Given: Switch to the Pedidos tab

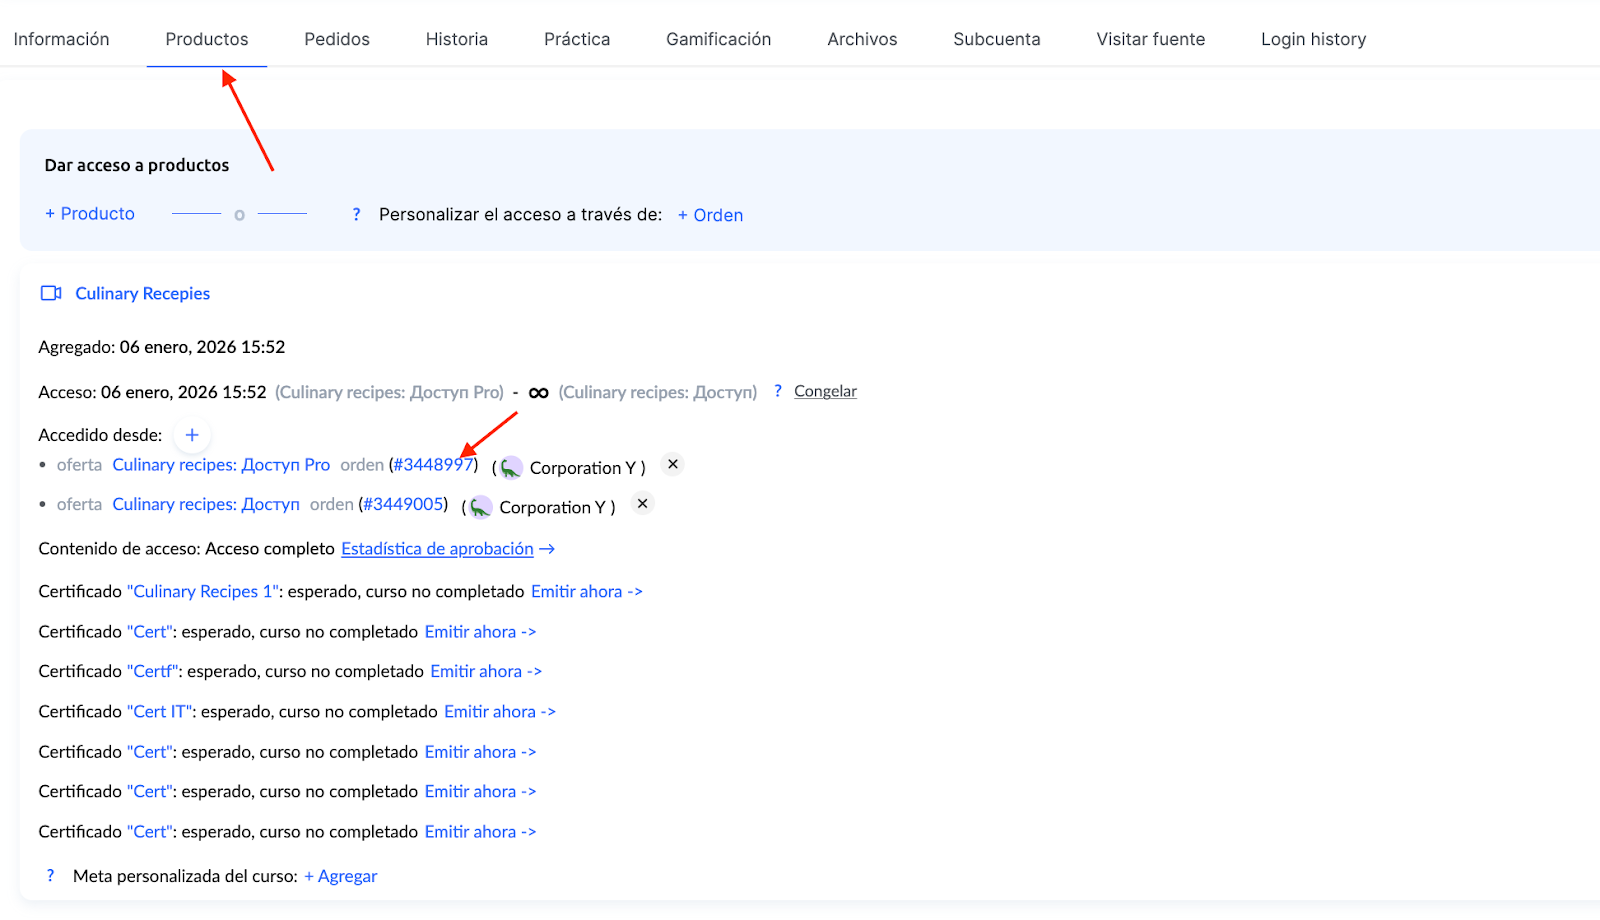Looking at the screenshot, I should tap(337, 39).
